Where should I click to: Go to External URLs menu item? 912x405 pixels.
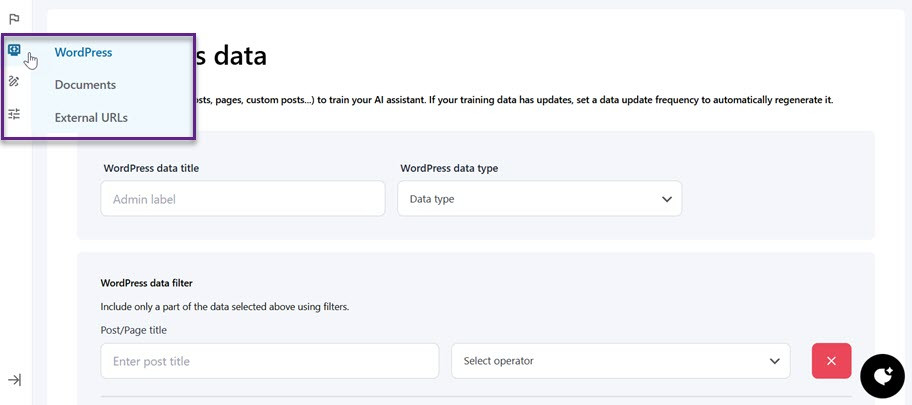[x=91, y=118]
